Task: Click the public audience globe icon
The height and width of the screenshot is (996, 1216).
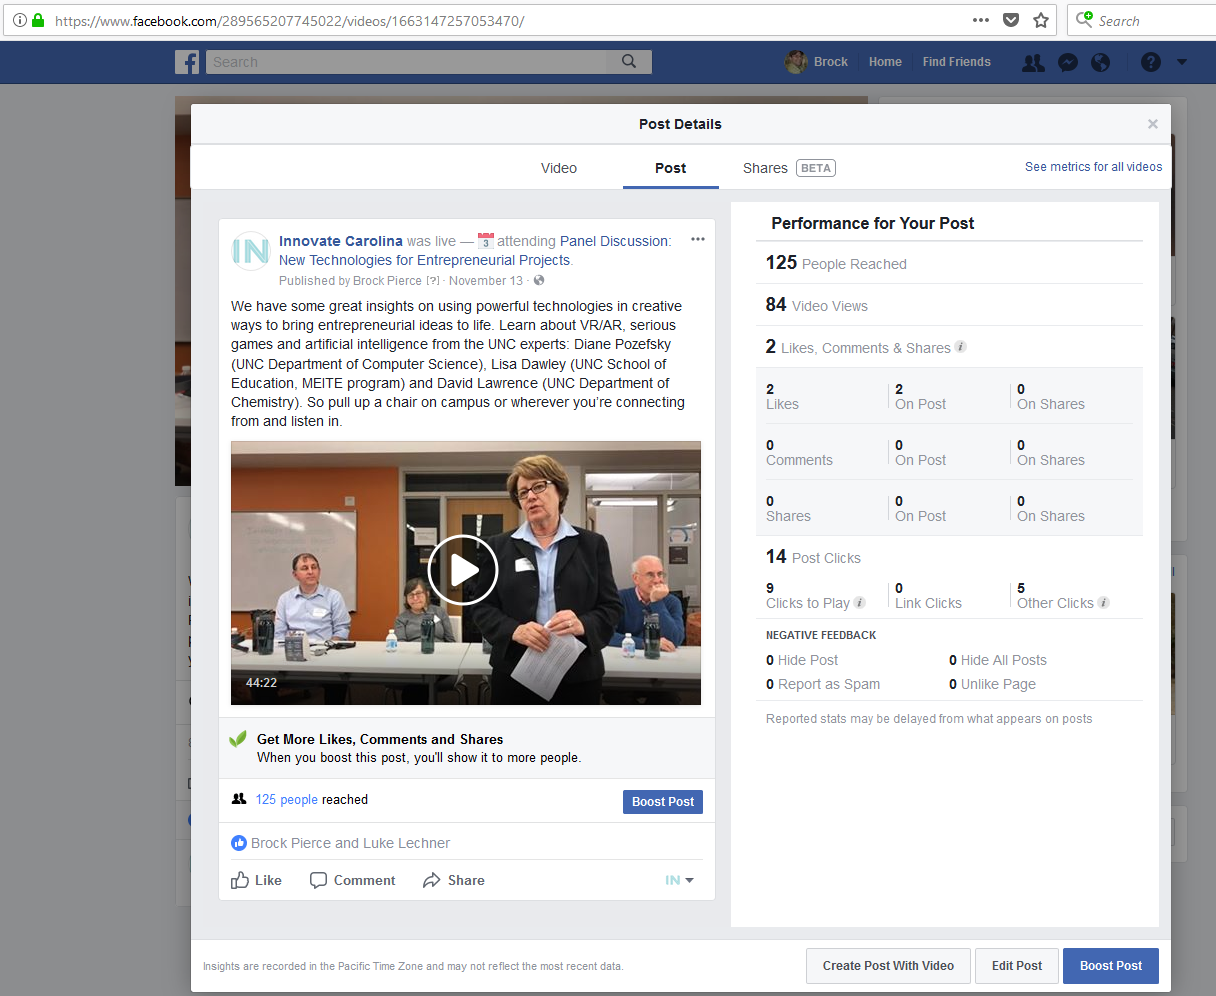Action: 539,281
